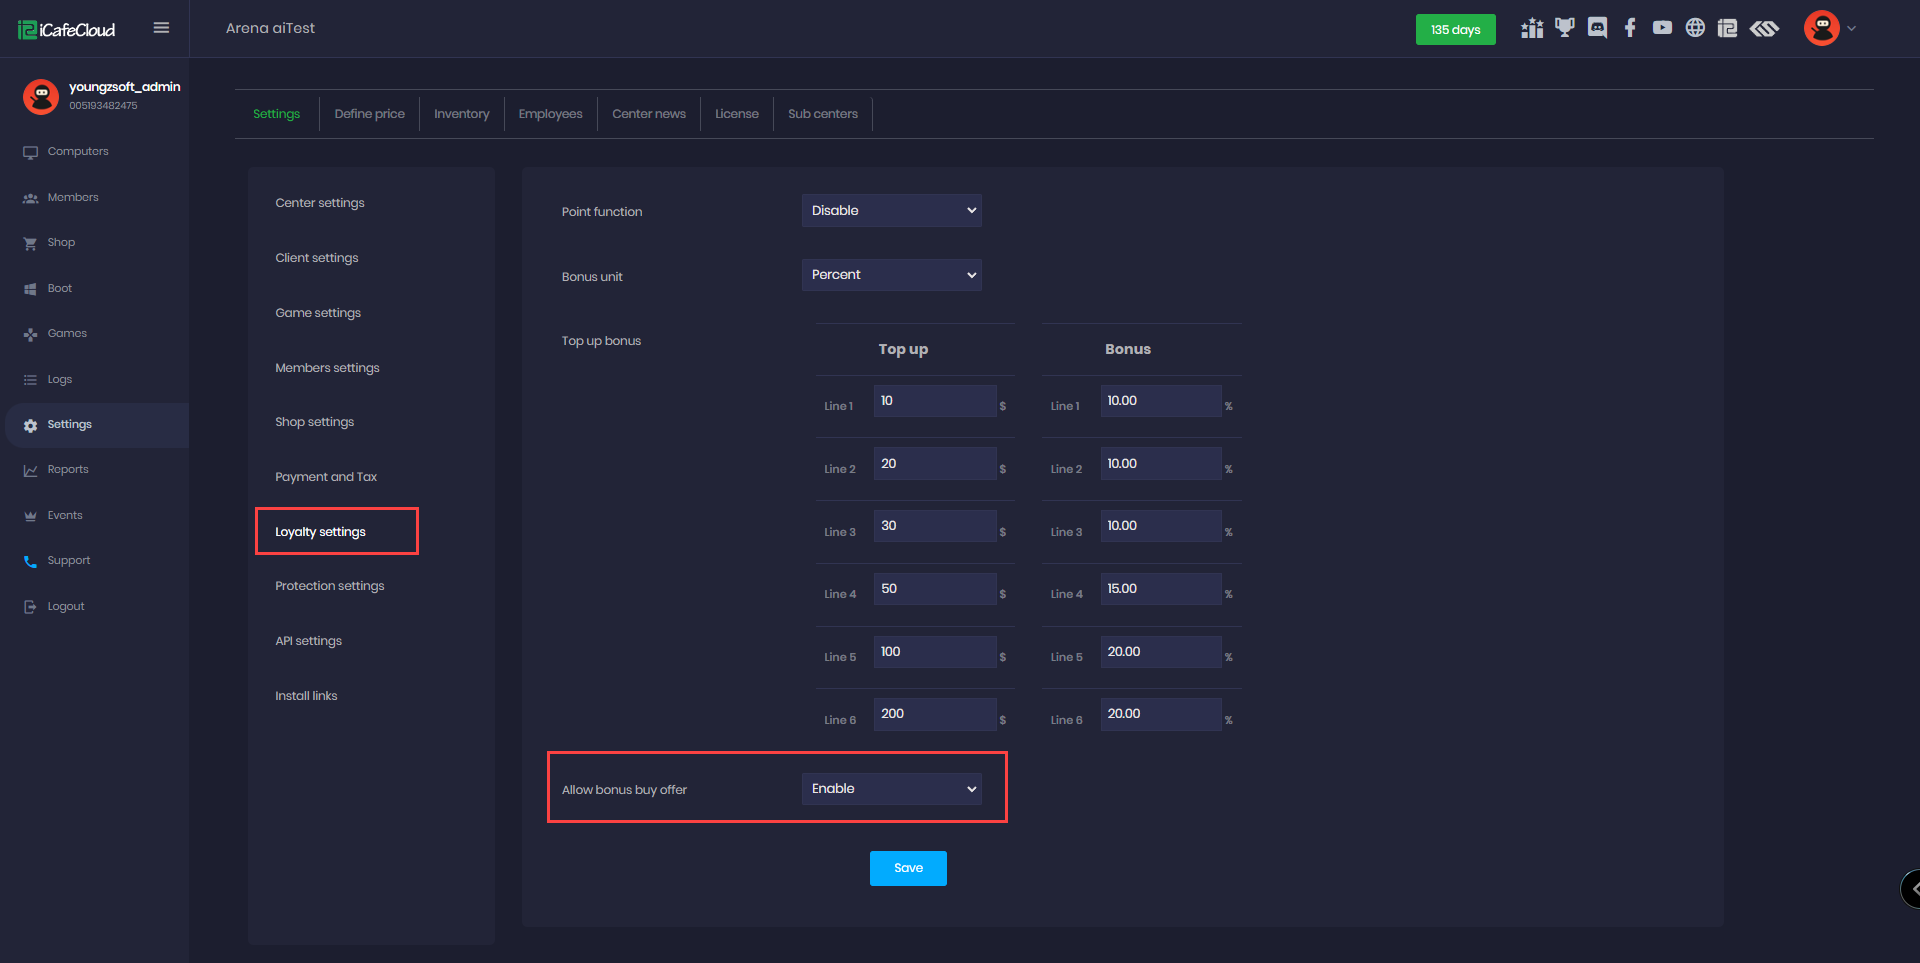Open the Employees tab
Viewport: 1920px width, 963px height.
click(x=550, y=114)
